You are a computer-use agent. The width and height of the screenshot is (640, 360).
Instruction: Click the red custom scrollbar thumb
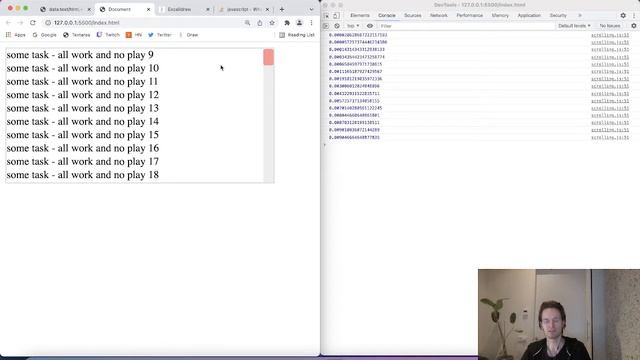pyautogui.click(x=269, y=57)
